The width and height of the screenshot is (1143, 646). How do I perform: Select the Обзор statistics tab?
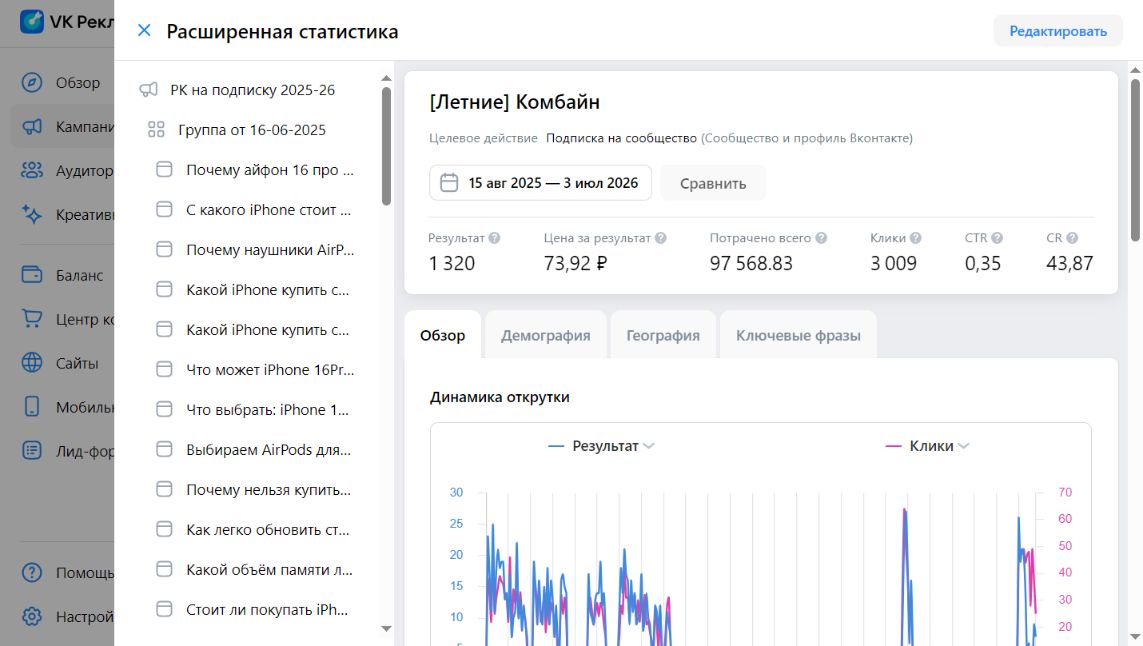point(442,335)
